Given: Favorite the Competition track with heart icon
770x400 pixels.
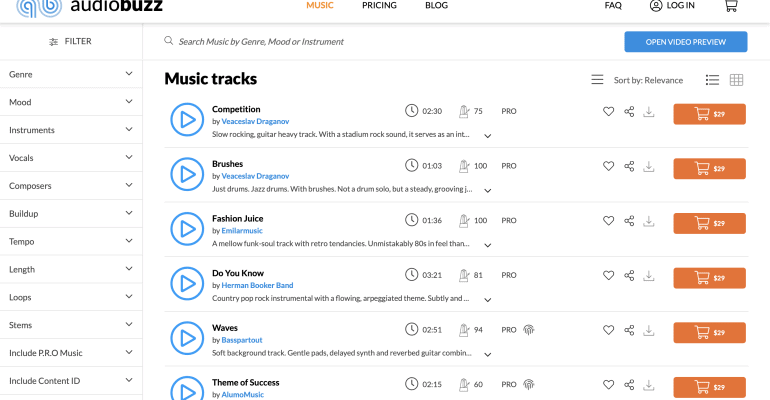Looking at the screenshot, I should [608, 111].
